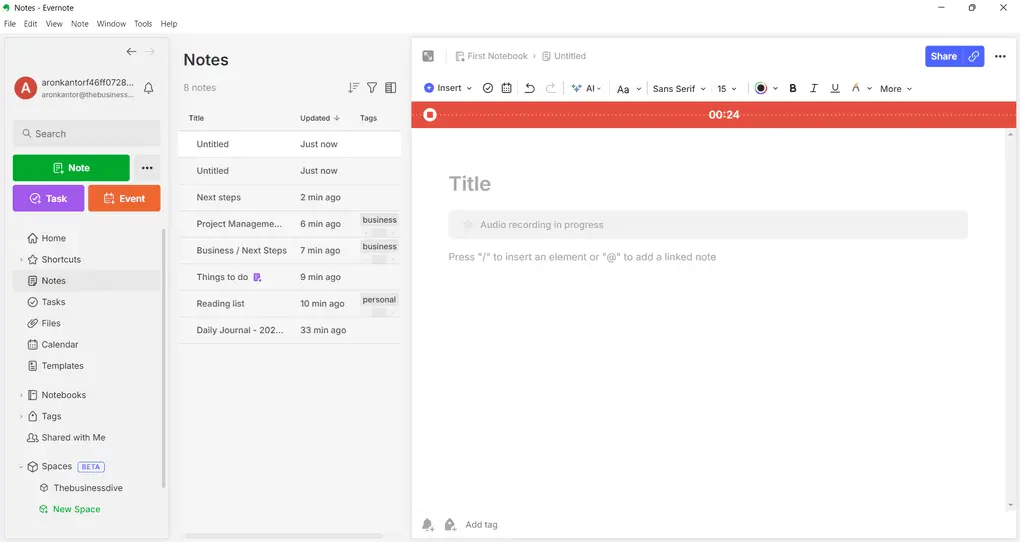This screenshot has height=542, width=1020.
Task: Redo the last edit
Action: [550, 88]
